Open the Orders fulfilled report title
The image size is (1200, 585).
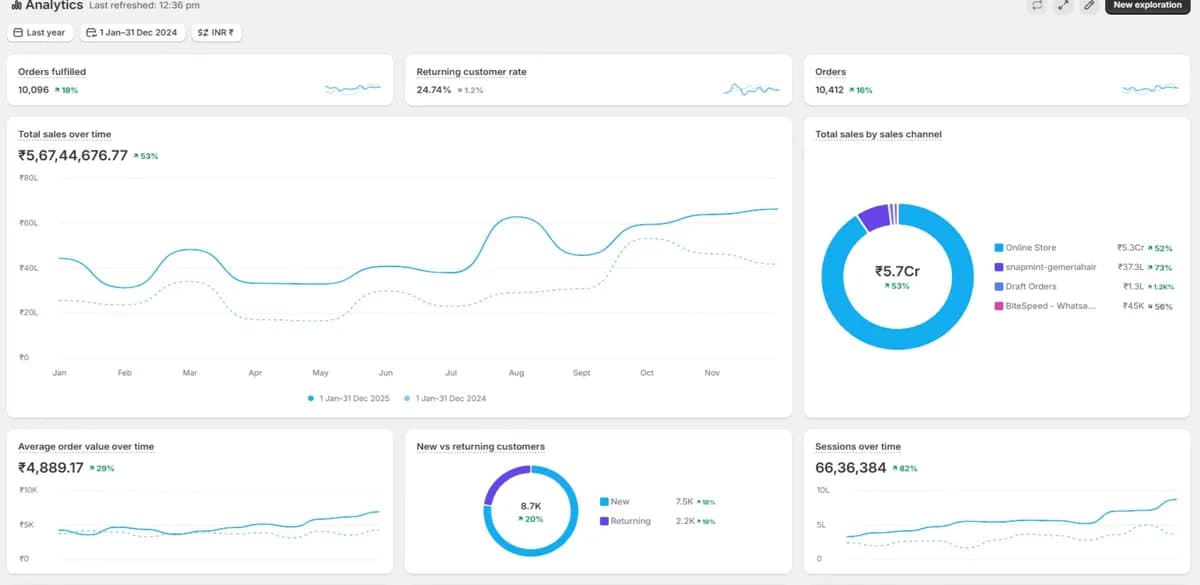tap(52, 72)
